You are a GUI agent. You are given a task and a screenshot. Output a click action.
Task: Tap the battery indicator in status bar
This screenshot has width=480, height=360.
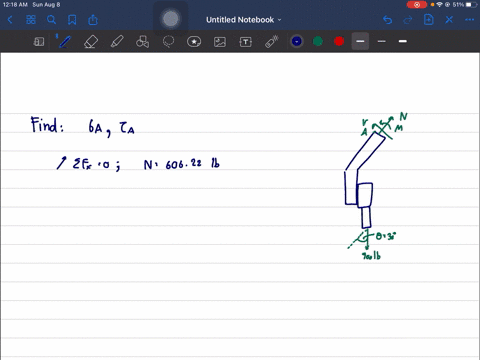[x=471, y=5]
